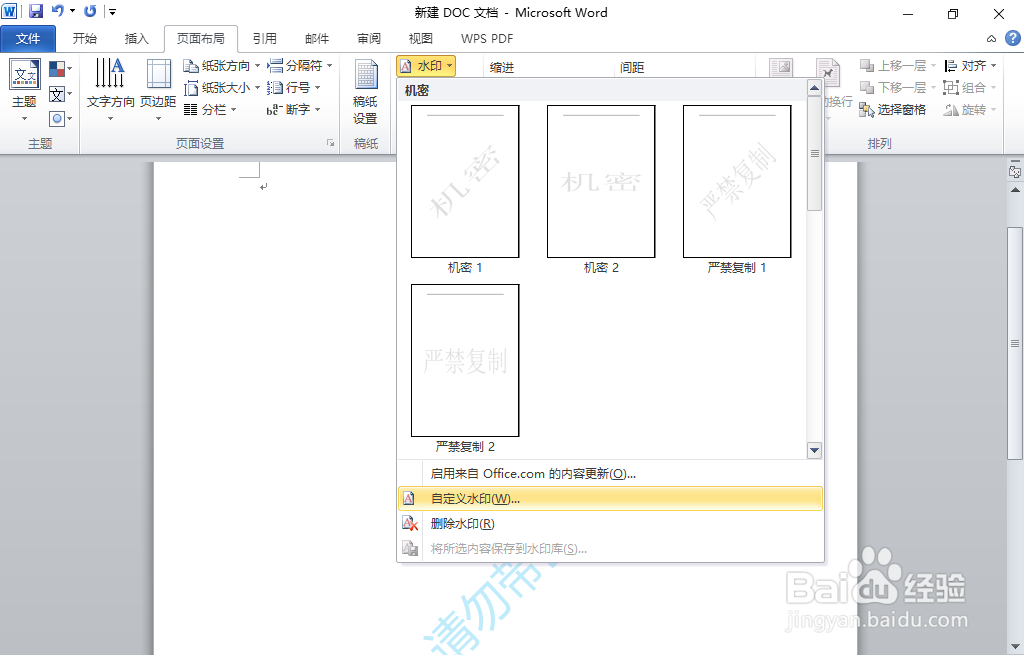The height and width of the screenshot is (655, 1024).
Task: Open page setup dialog launcher
Action: point(330,143)
